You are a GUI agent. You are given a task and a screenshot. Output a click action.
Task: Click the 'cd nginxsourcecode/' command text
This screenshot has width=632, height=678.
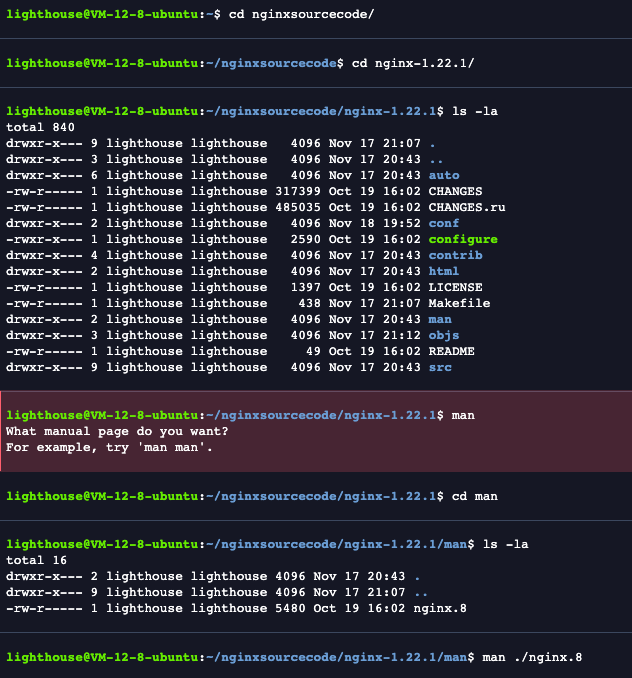tap(301, 14)
